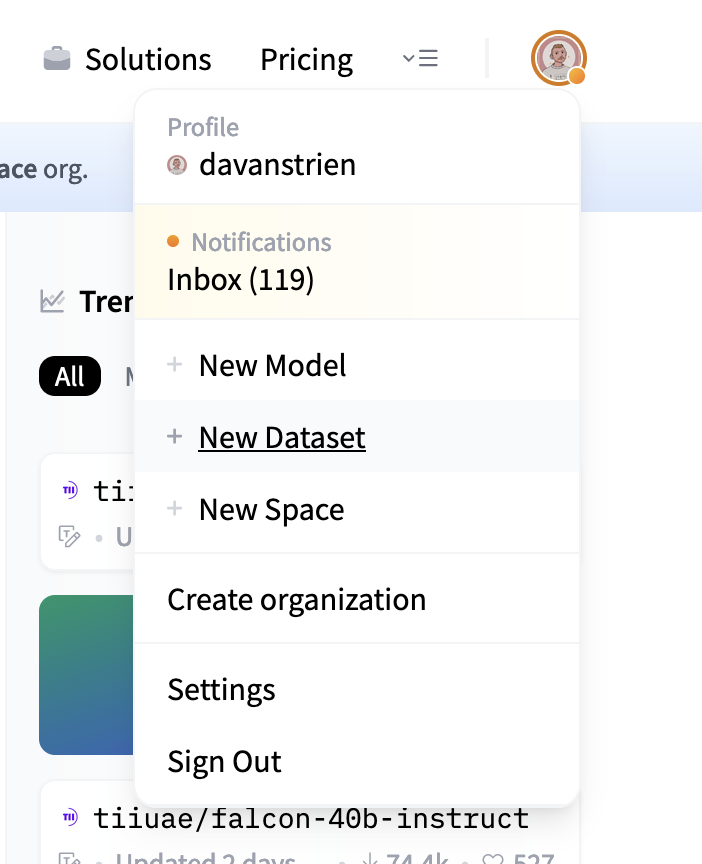The height and width of the screenshot is (864, 702).
Task: Click the plus icon beside New Space
Action: click(176, 509)
